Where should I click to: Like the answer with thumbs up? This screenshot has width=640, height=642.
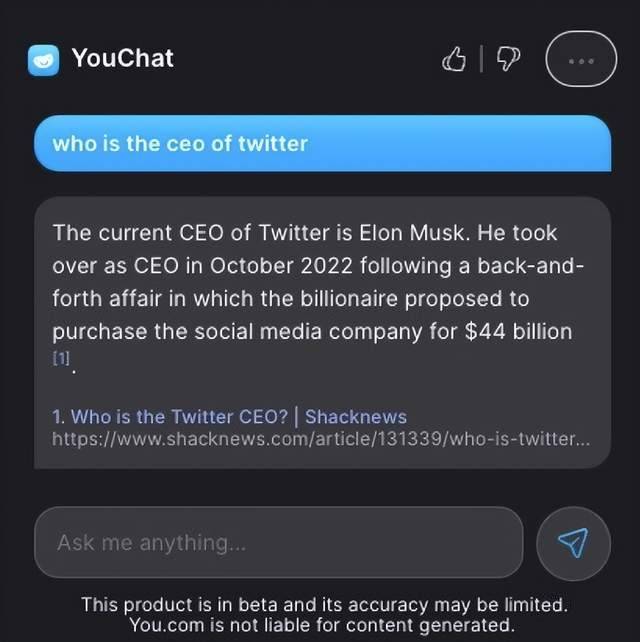[x=454, y=60]
